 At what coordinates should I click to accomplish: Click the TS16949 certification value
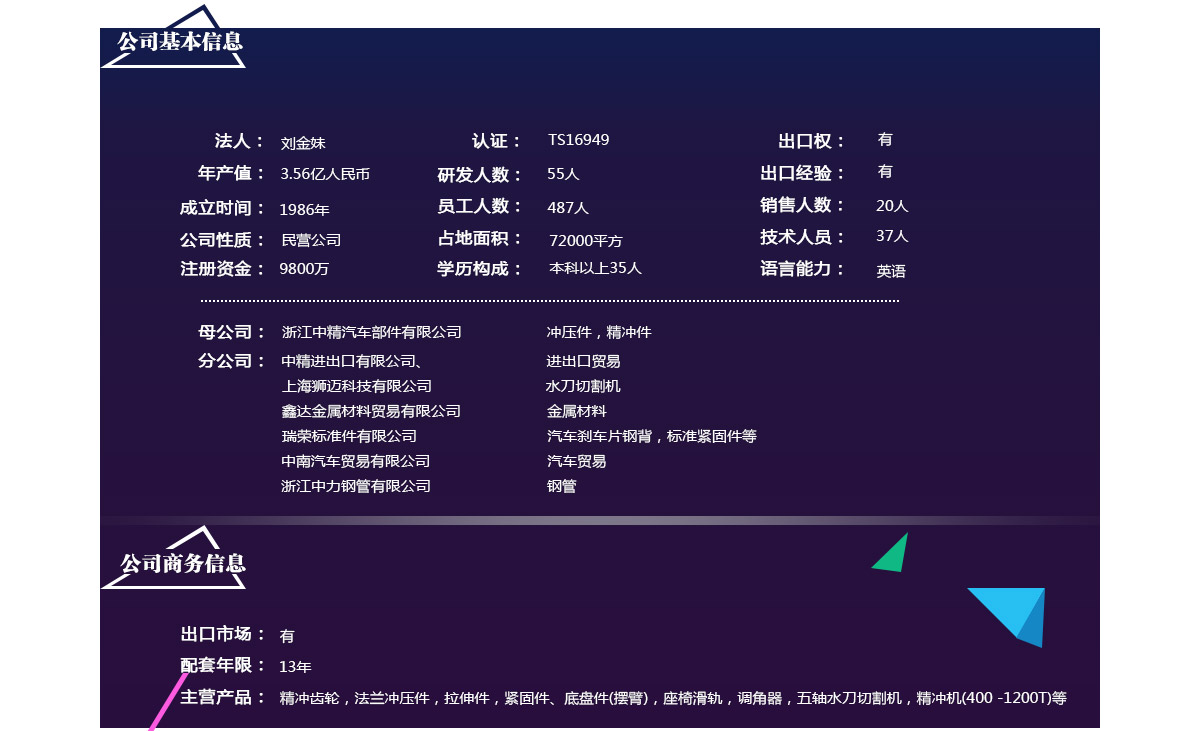(578, 140)
